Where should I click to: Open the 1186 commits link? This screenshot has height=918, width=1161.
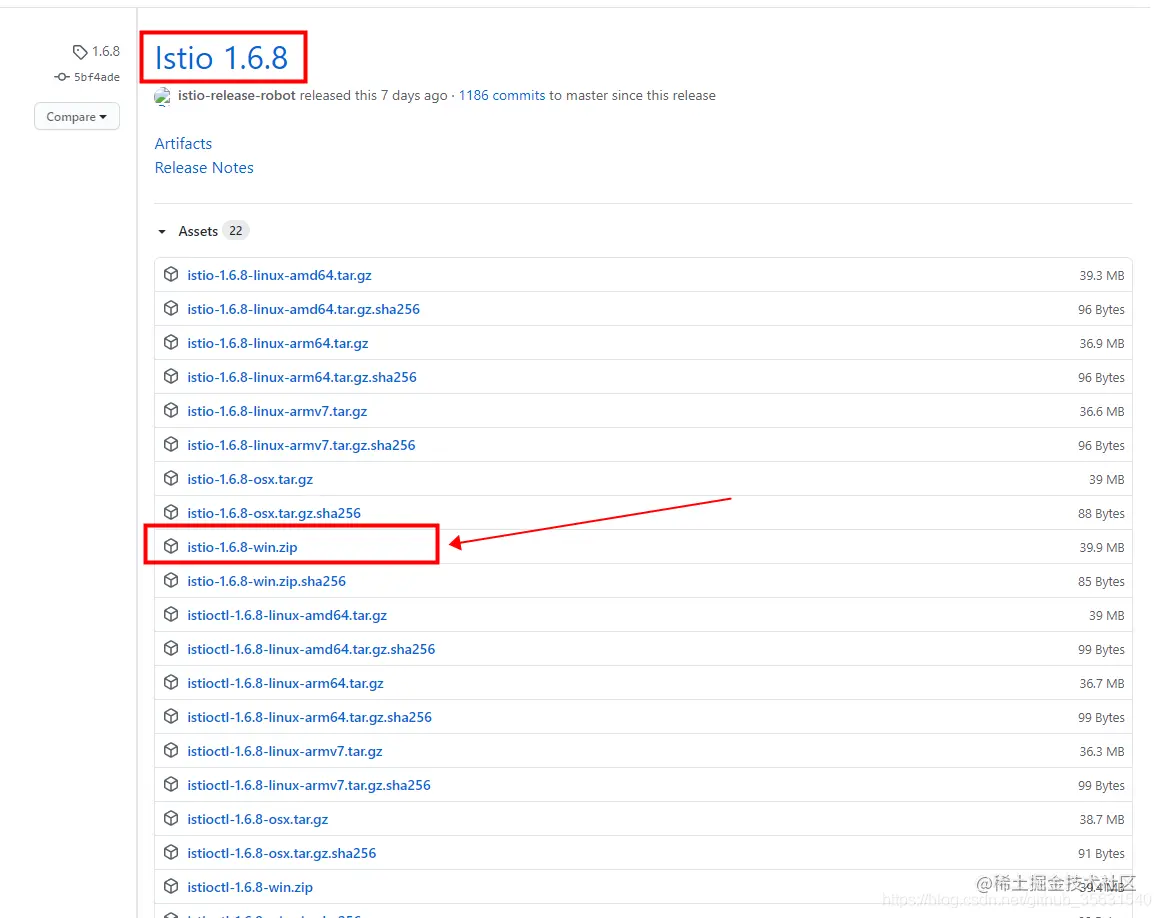[502, 96]
